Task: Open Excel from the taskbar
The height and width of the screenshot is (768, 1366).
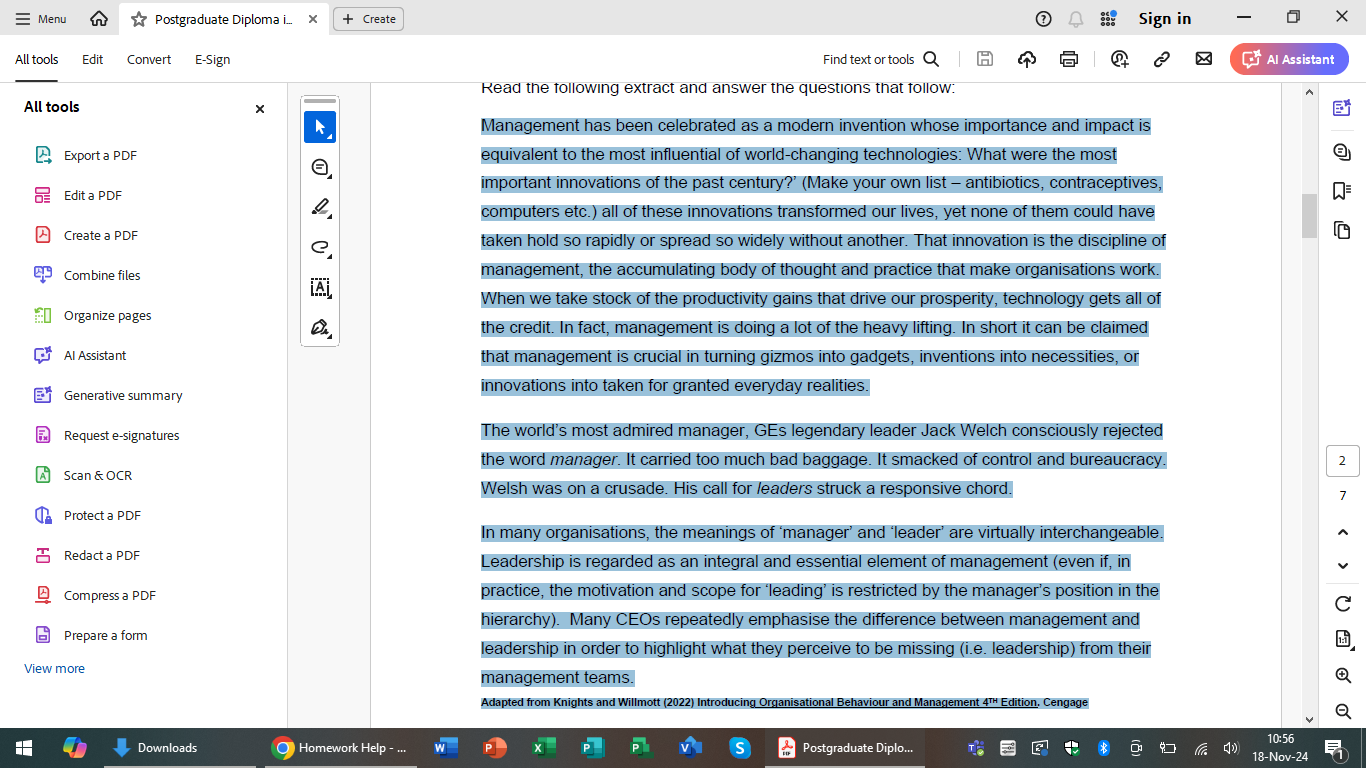Action: coord(544,748)
